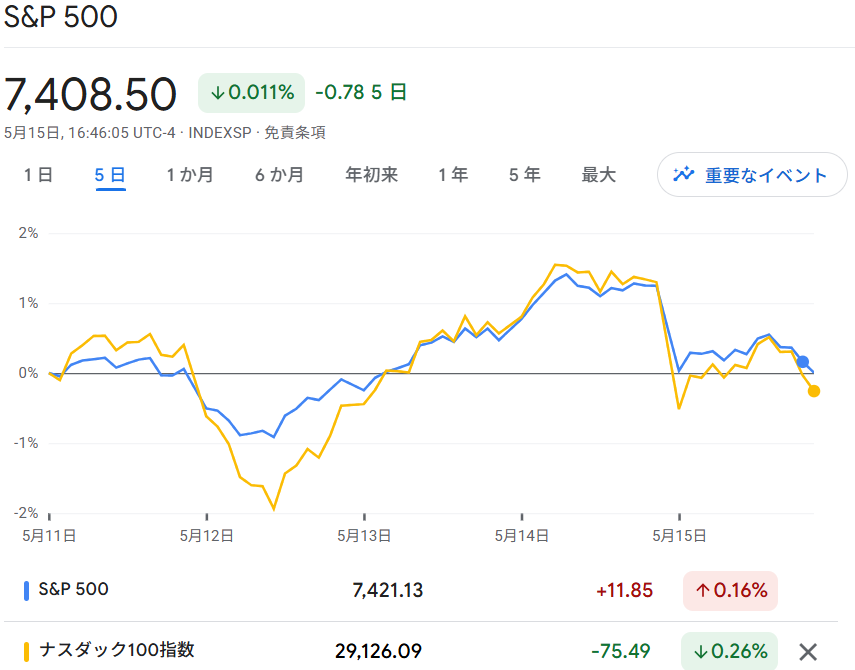Open the 免責条項 disclaimer link

(295, 132)
